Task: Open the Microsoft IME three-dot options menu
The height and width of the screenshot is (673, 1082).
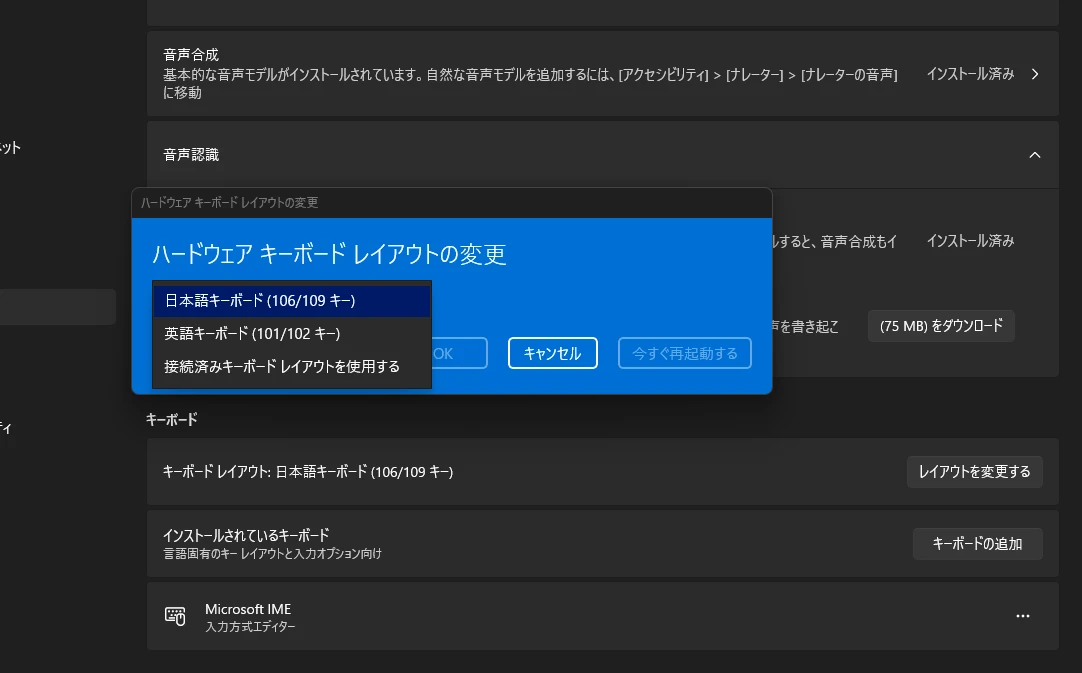Action: (x=1022, y=616)
